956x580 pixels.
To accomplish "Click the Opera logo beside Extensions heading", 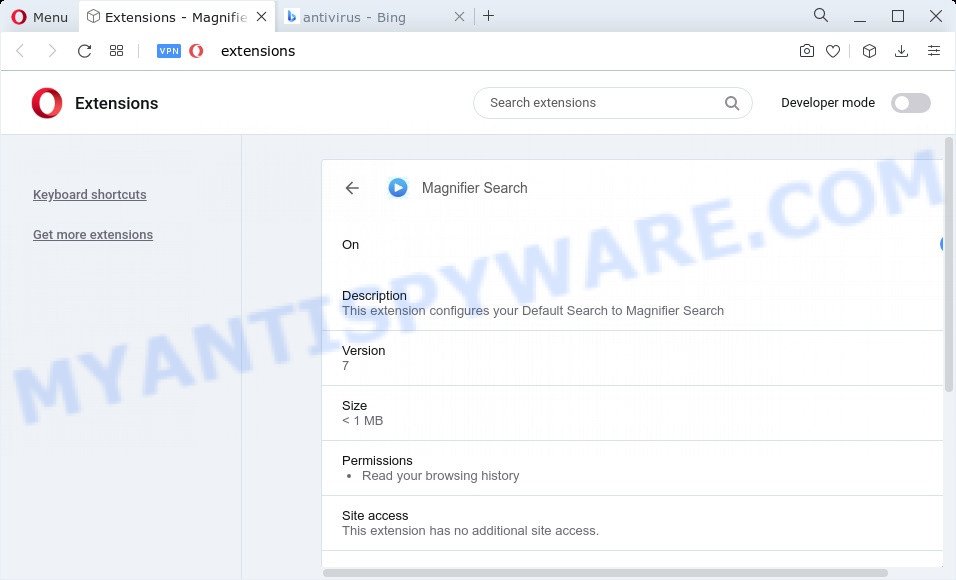I will (47, 103).
